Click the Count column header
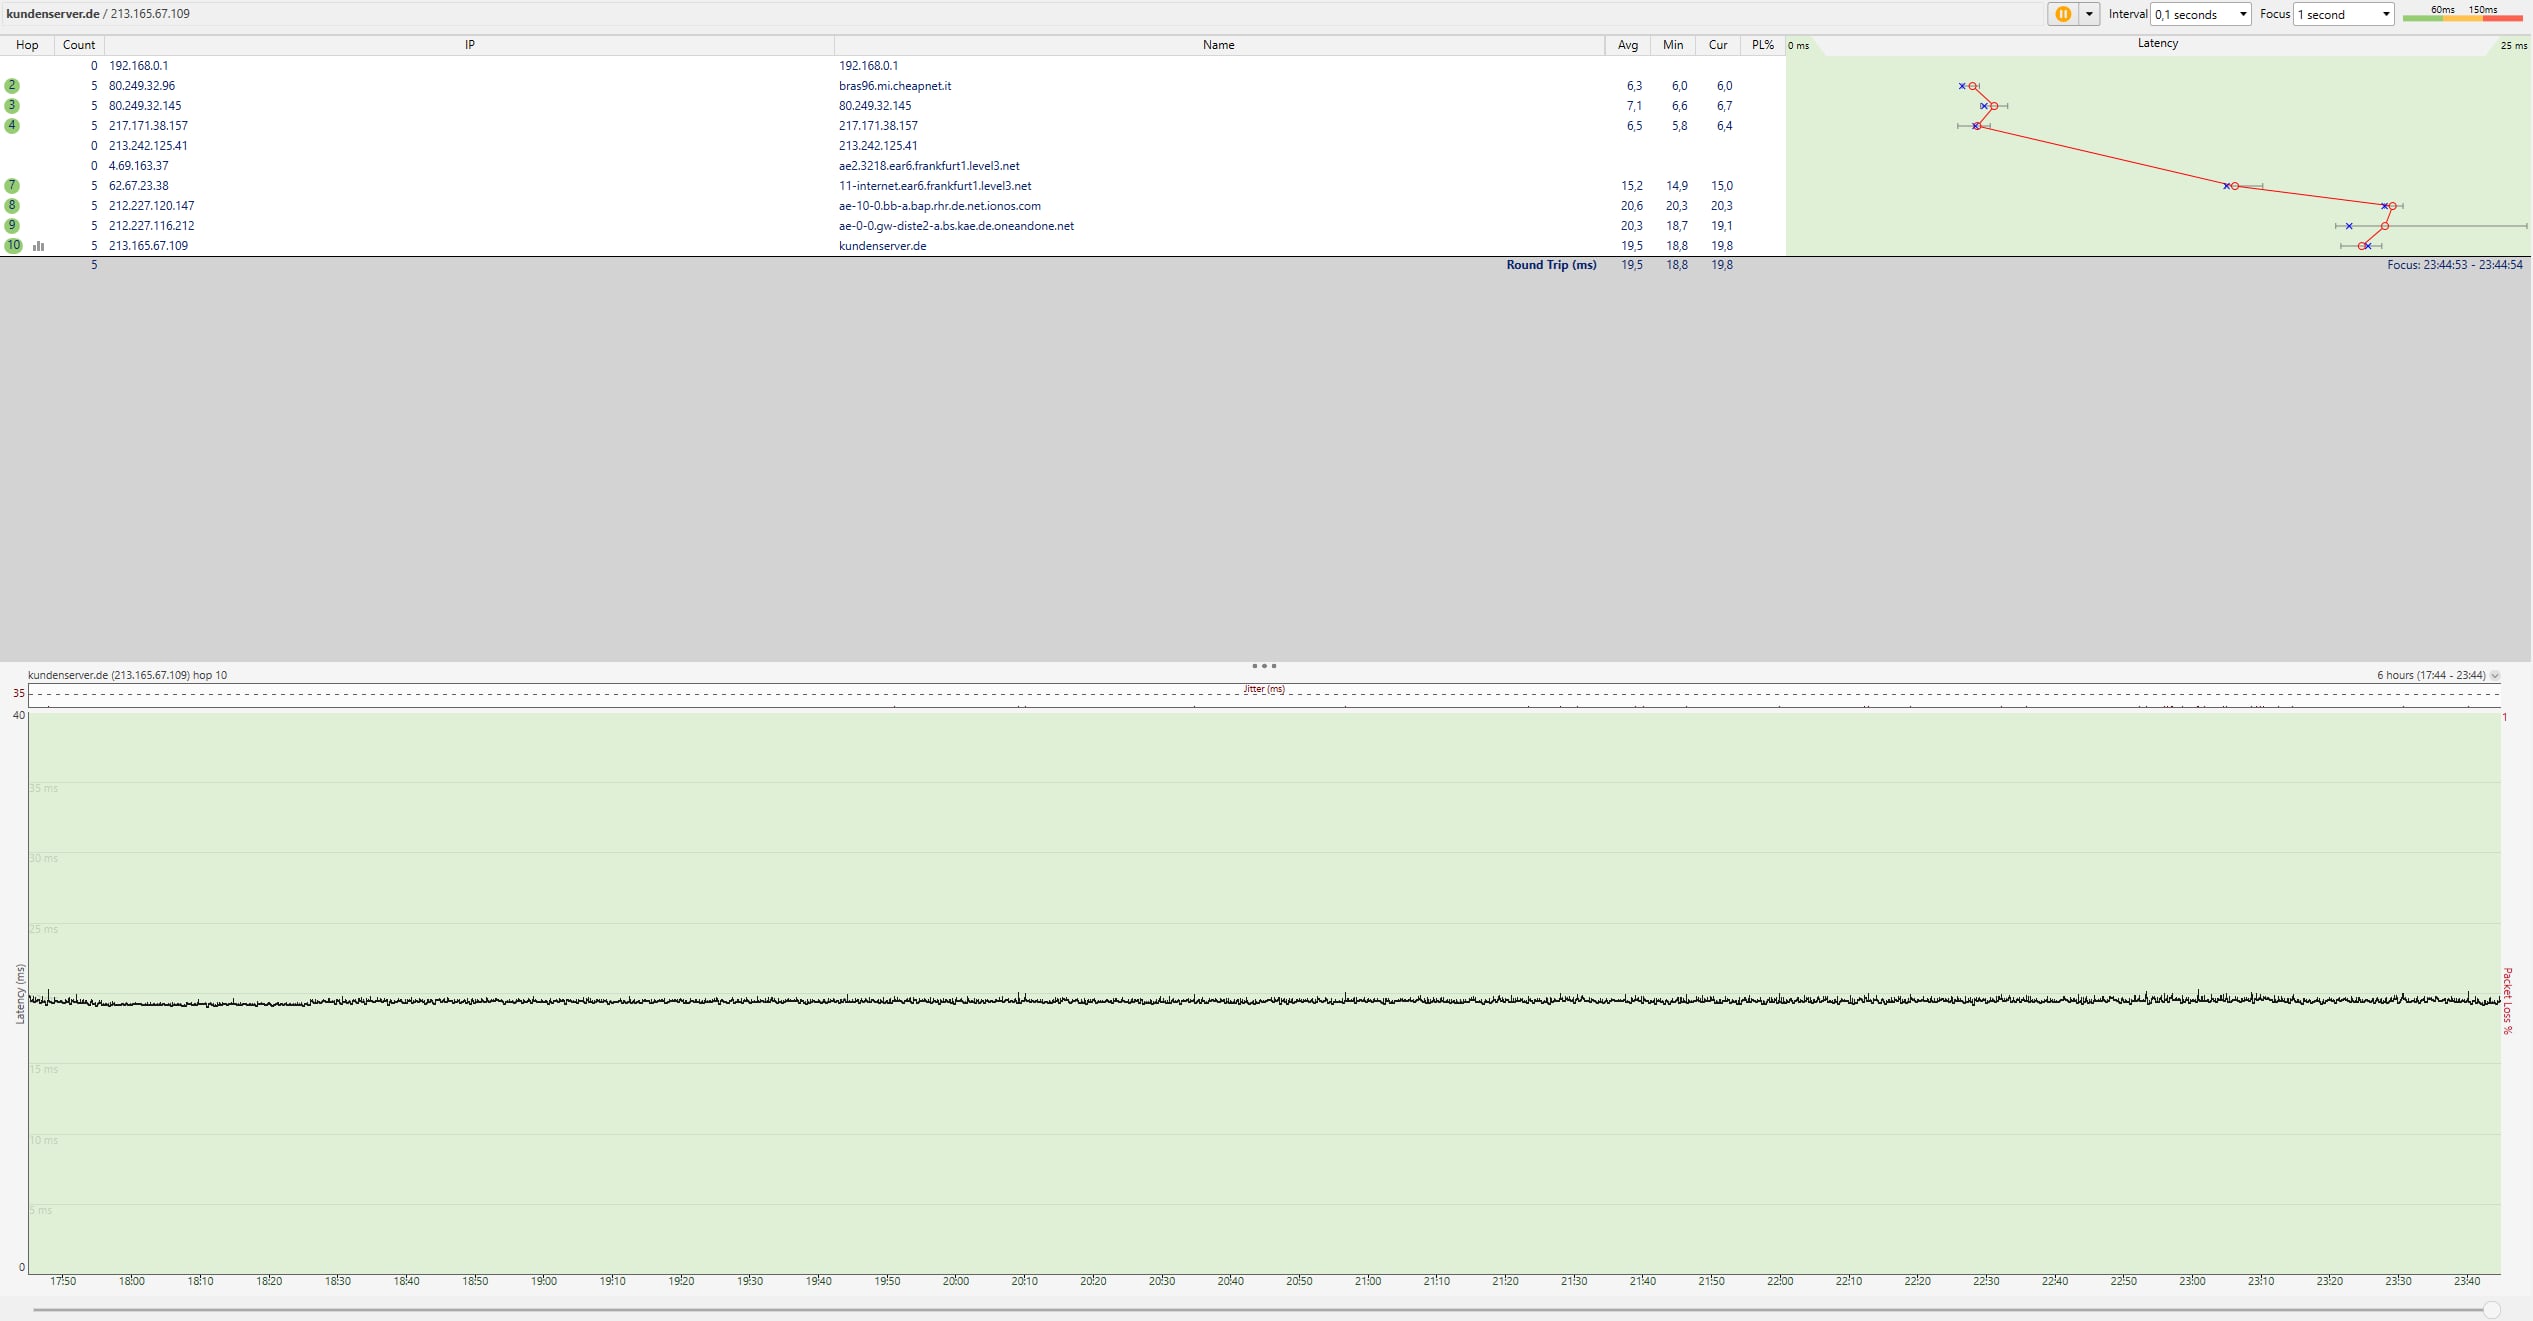The height and width of the screenshot is (1321, 2533). click(79, 45)
